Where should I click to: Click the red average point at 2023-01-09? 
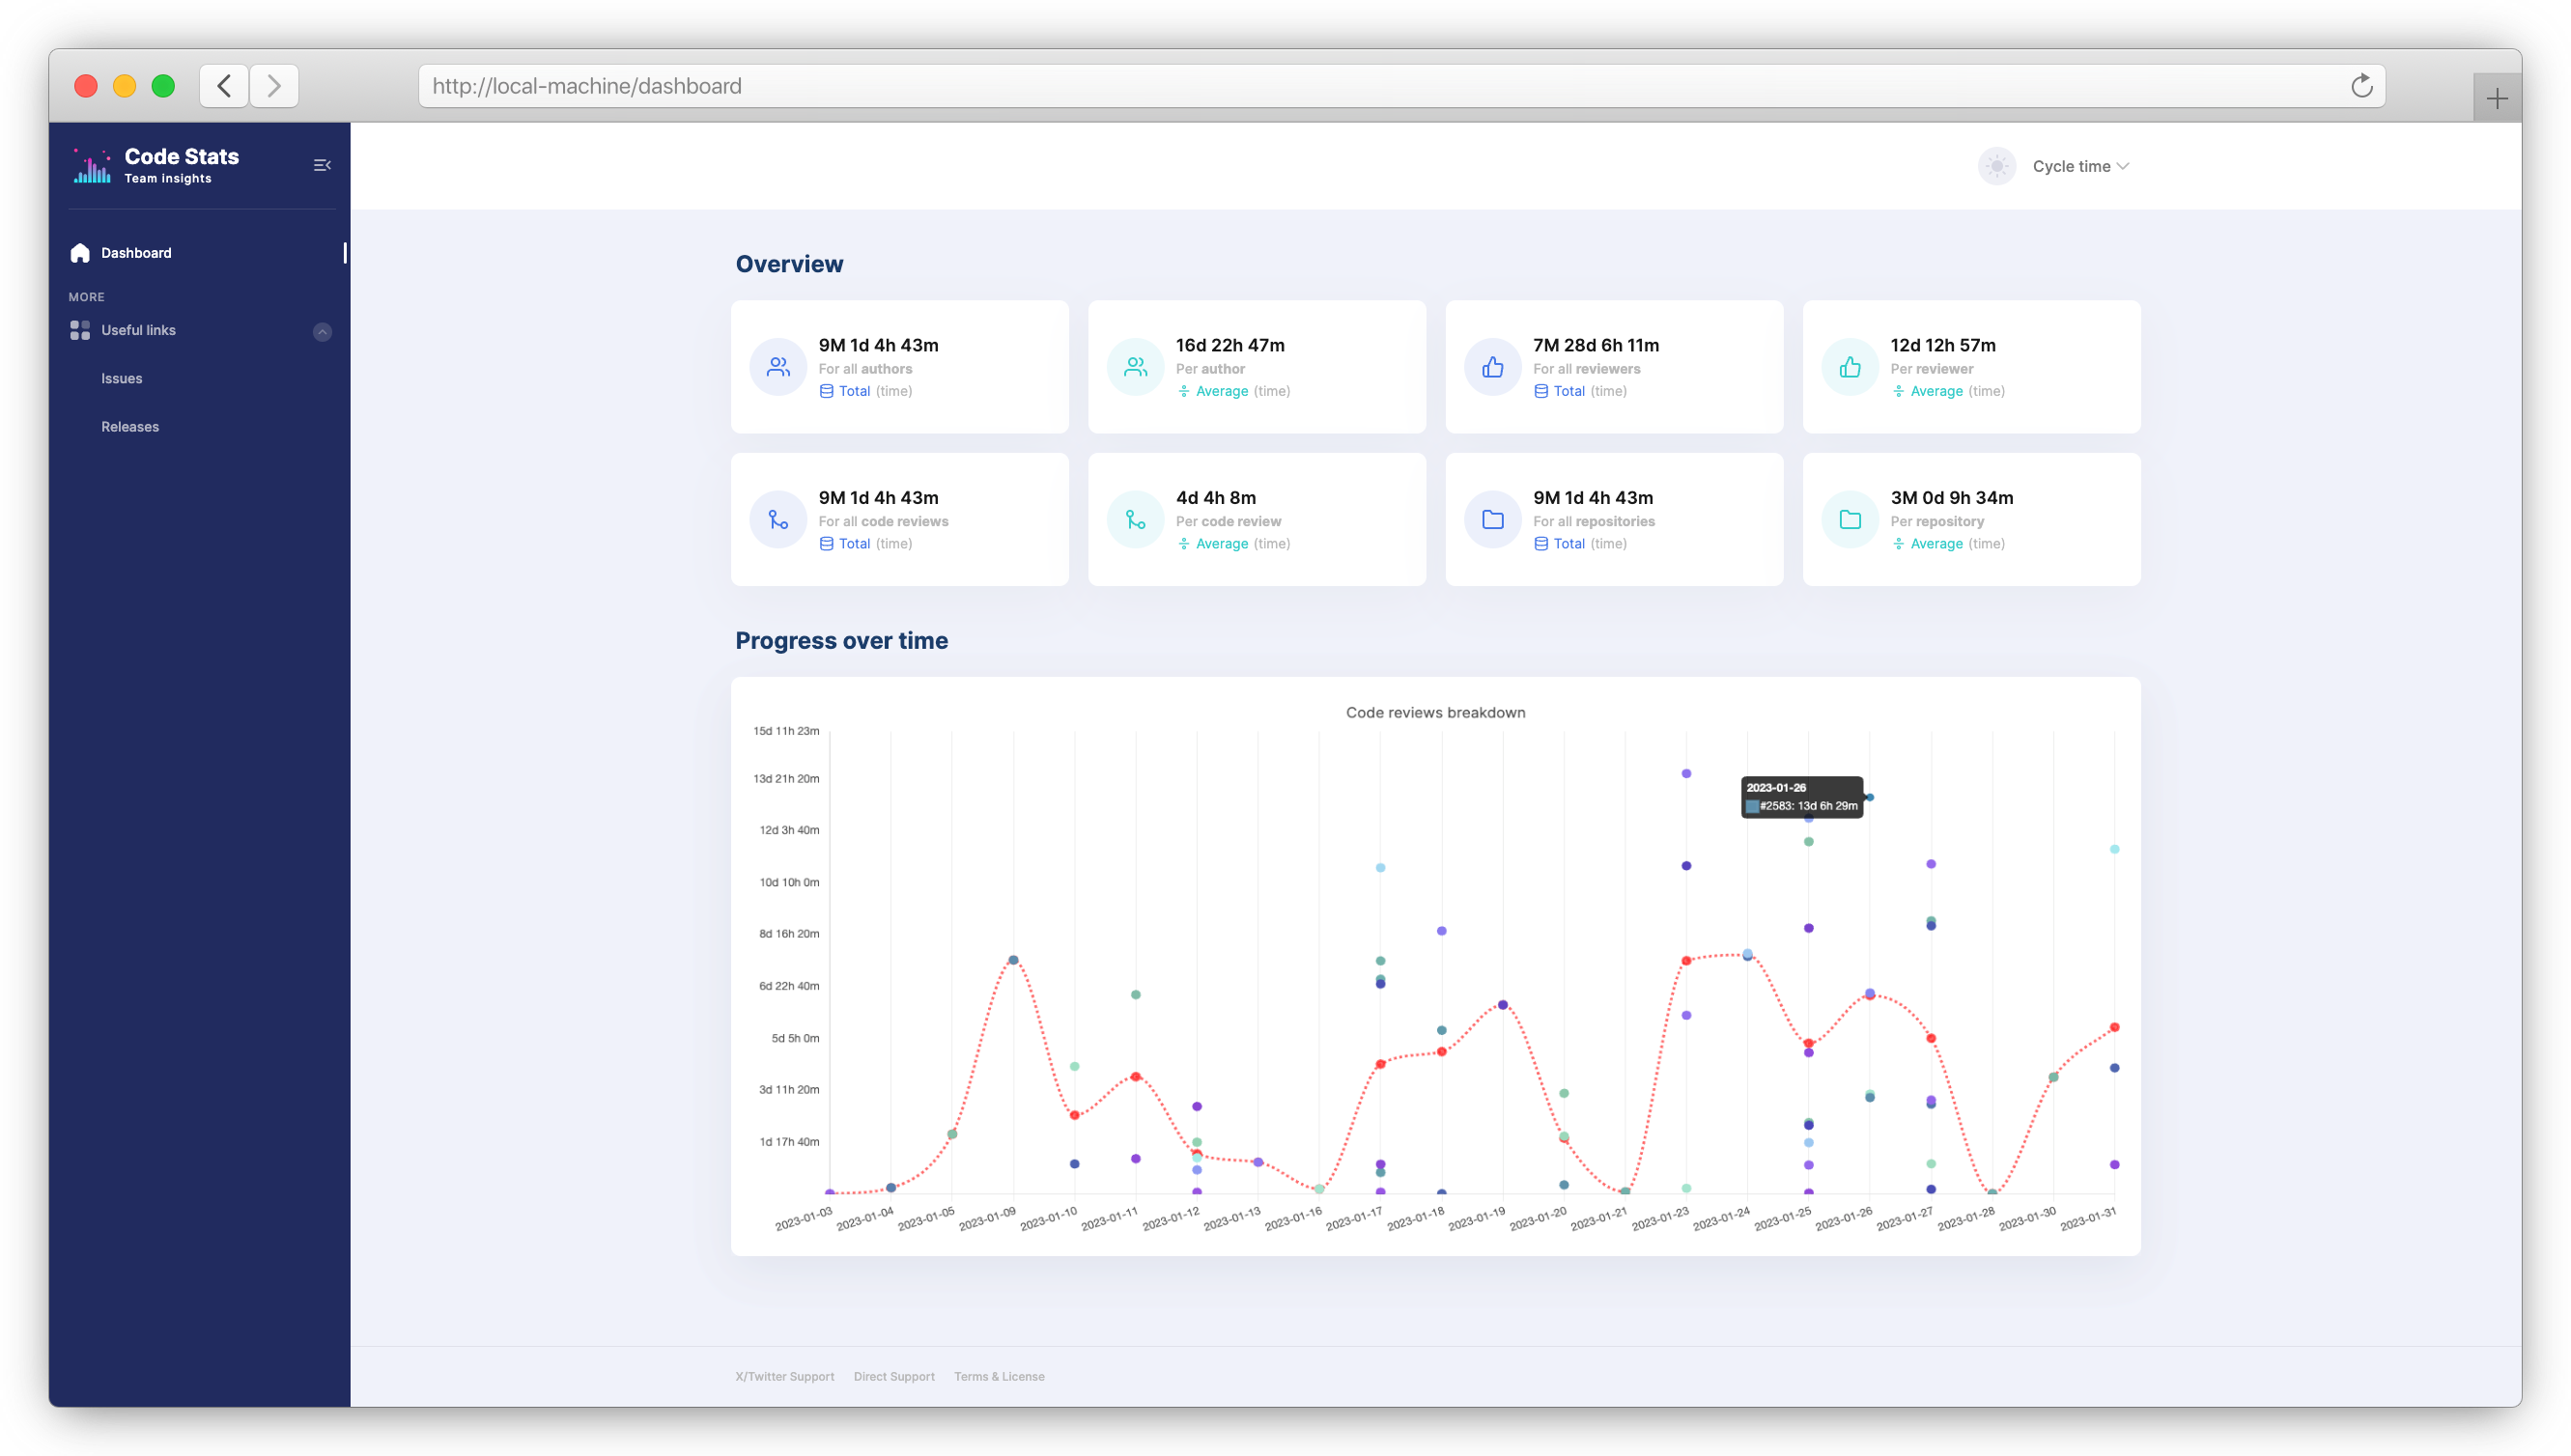coord(1013,960)
